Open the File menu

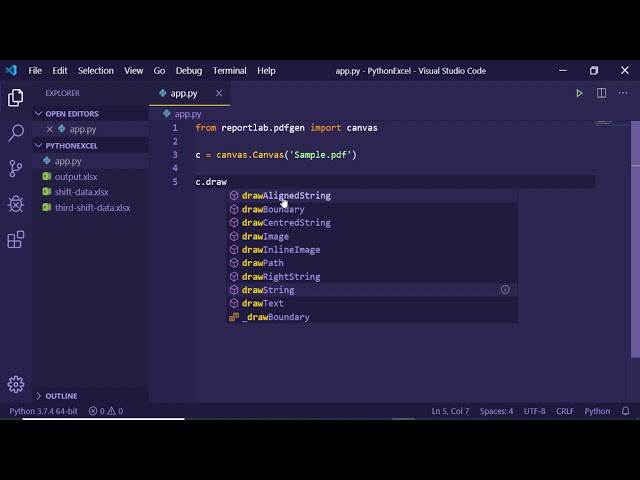click(x=35, y=71)
